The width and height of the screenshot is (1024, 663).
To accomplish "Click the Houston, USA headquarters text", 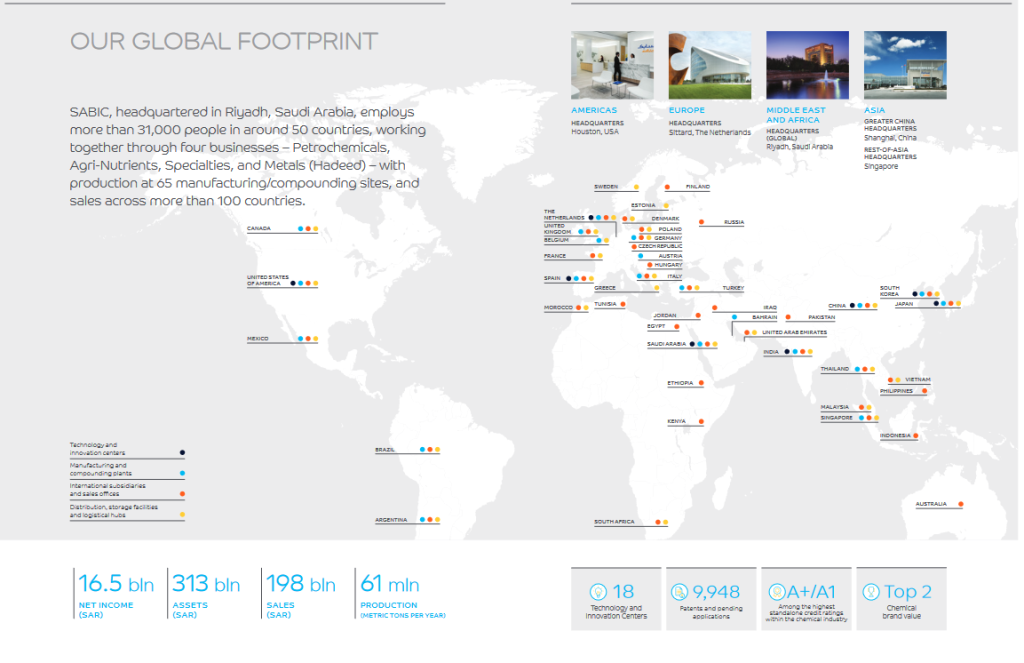I will tap(594, 132).
